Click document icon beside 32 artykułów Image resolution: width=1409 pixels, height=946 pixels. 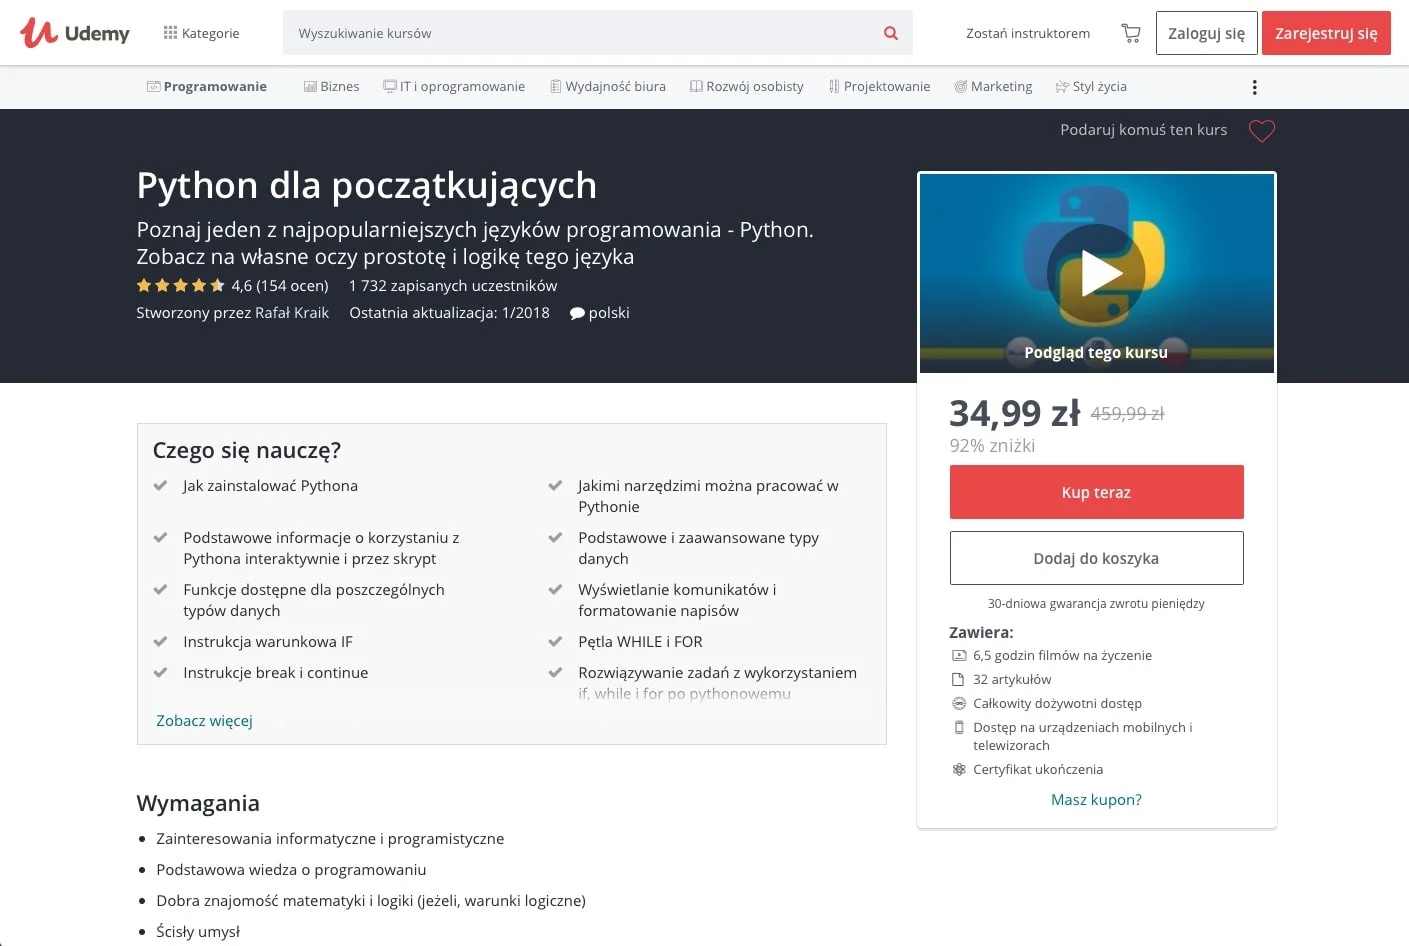click(958, 680)
